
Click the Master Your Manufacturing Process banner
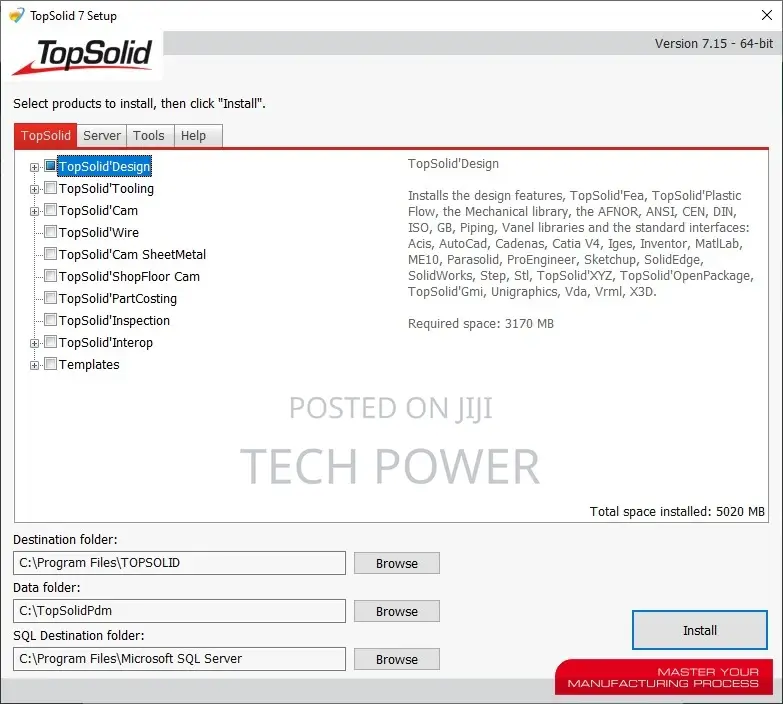[x=664, y=677]
